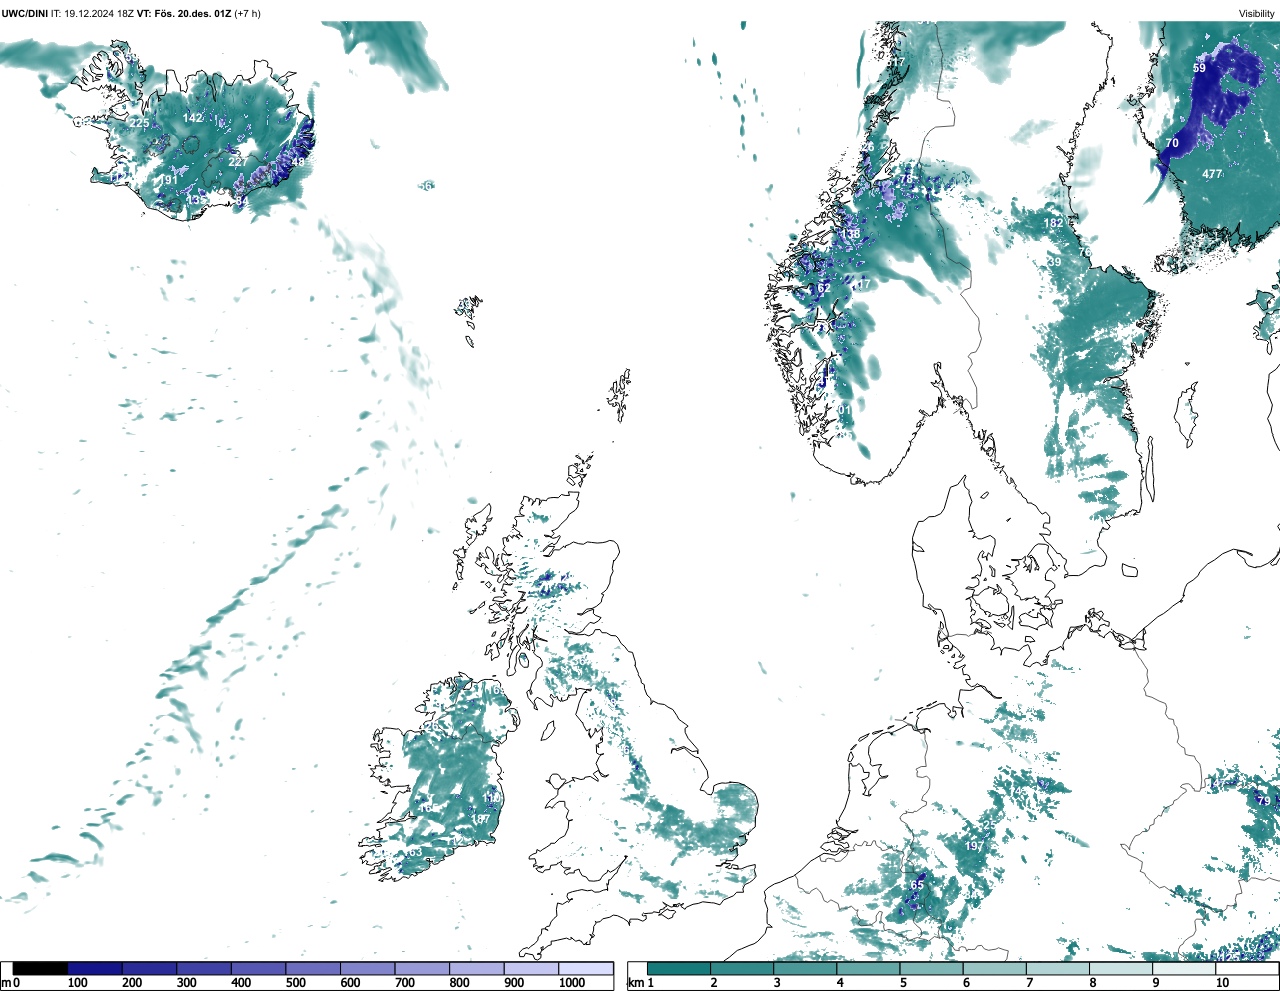
Task: Click the '197' value over Germany
Action: click(974, 846)
